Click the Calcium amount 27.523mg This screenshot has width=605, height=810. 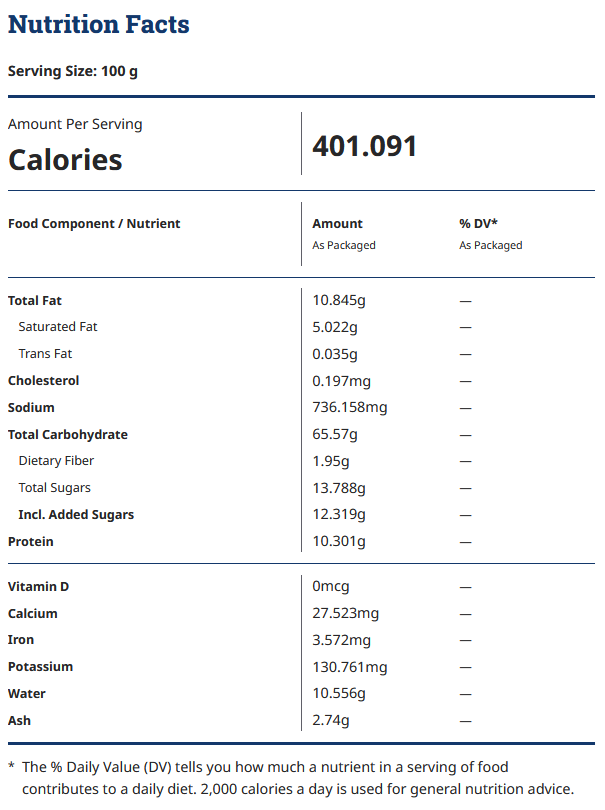pos(346,614)
